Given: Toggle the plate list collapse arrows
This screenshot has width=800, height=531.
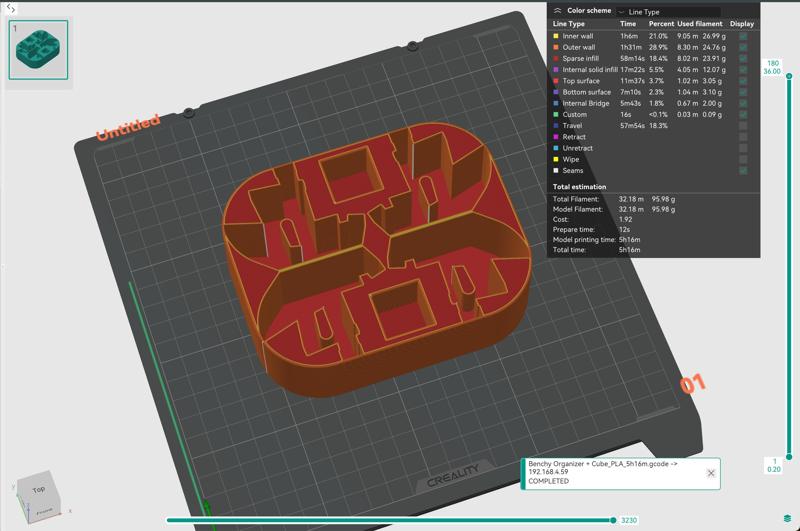Looking at the screenshot, I should click(x=11, y=9).
